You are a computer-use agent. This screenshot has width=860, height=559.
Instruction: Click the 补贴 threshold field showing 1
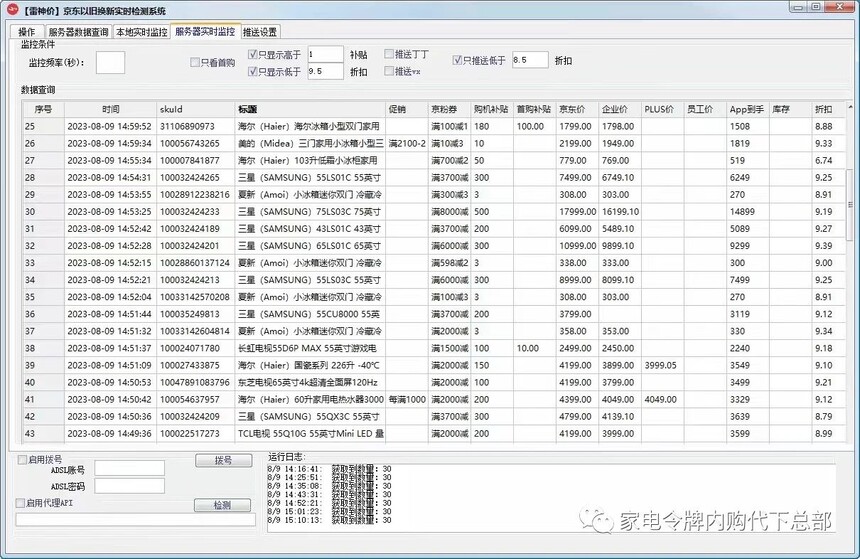tap(325, 54)
